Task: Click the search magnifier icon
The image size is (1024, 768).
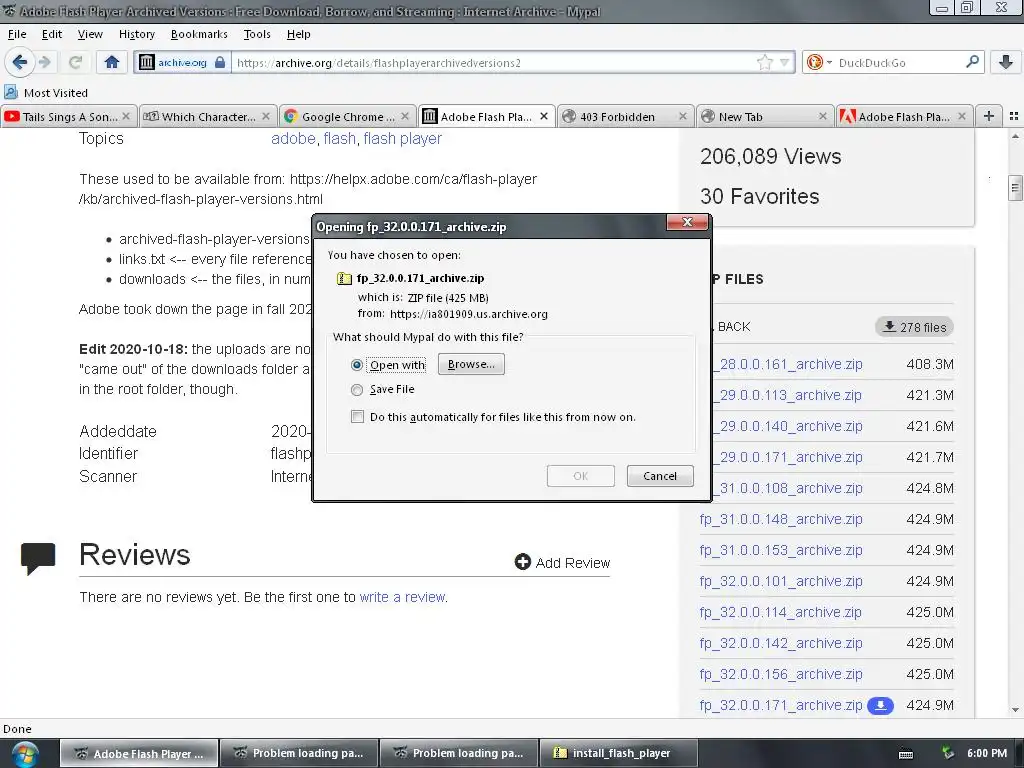Action: click(972, 62)
